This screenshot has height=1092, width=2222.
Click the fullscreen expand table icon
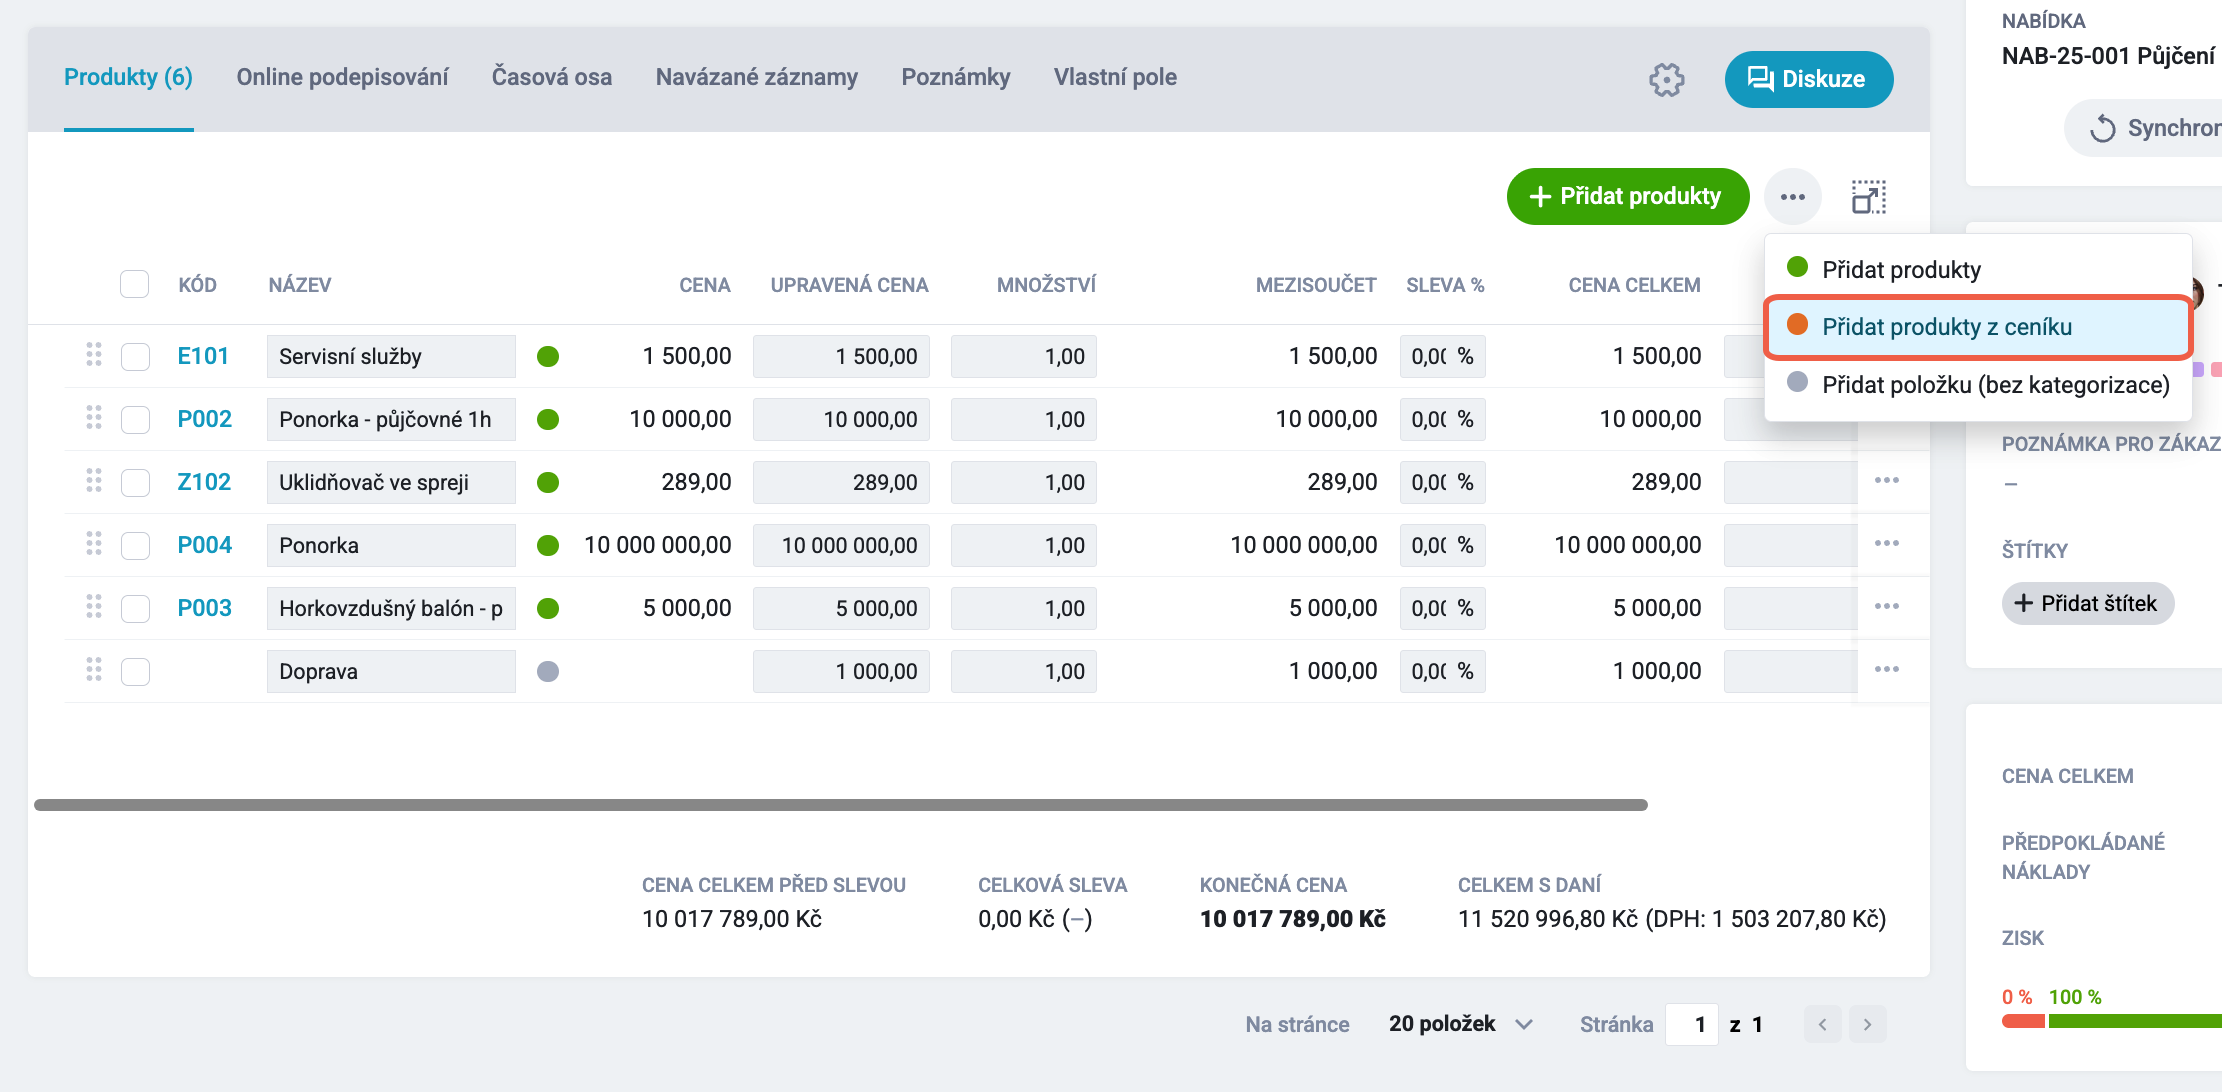[x=1868, y=197]
